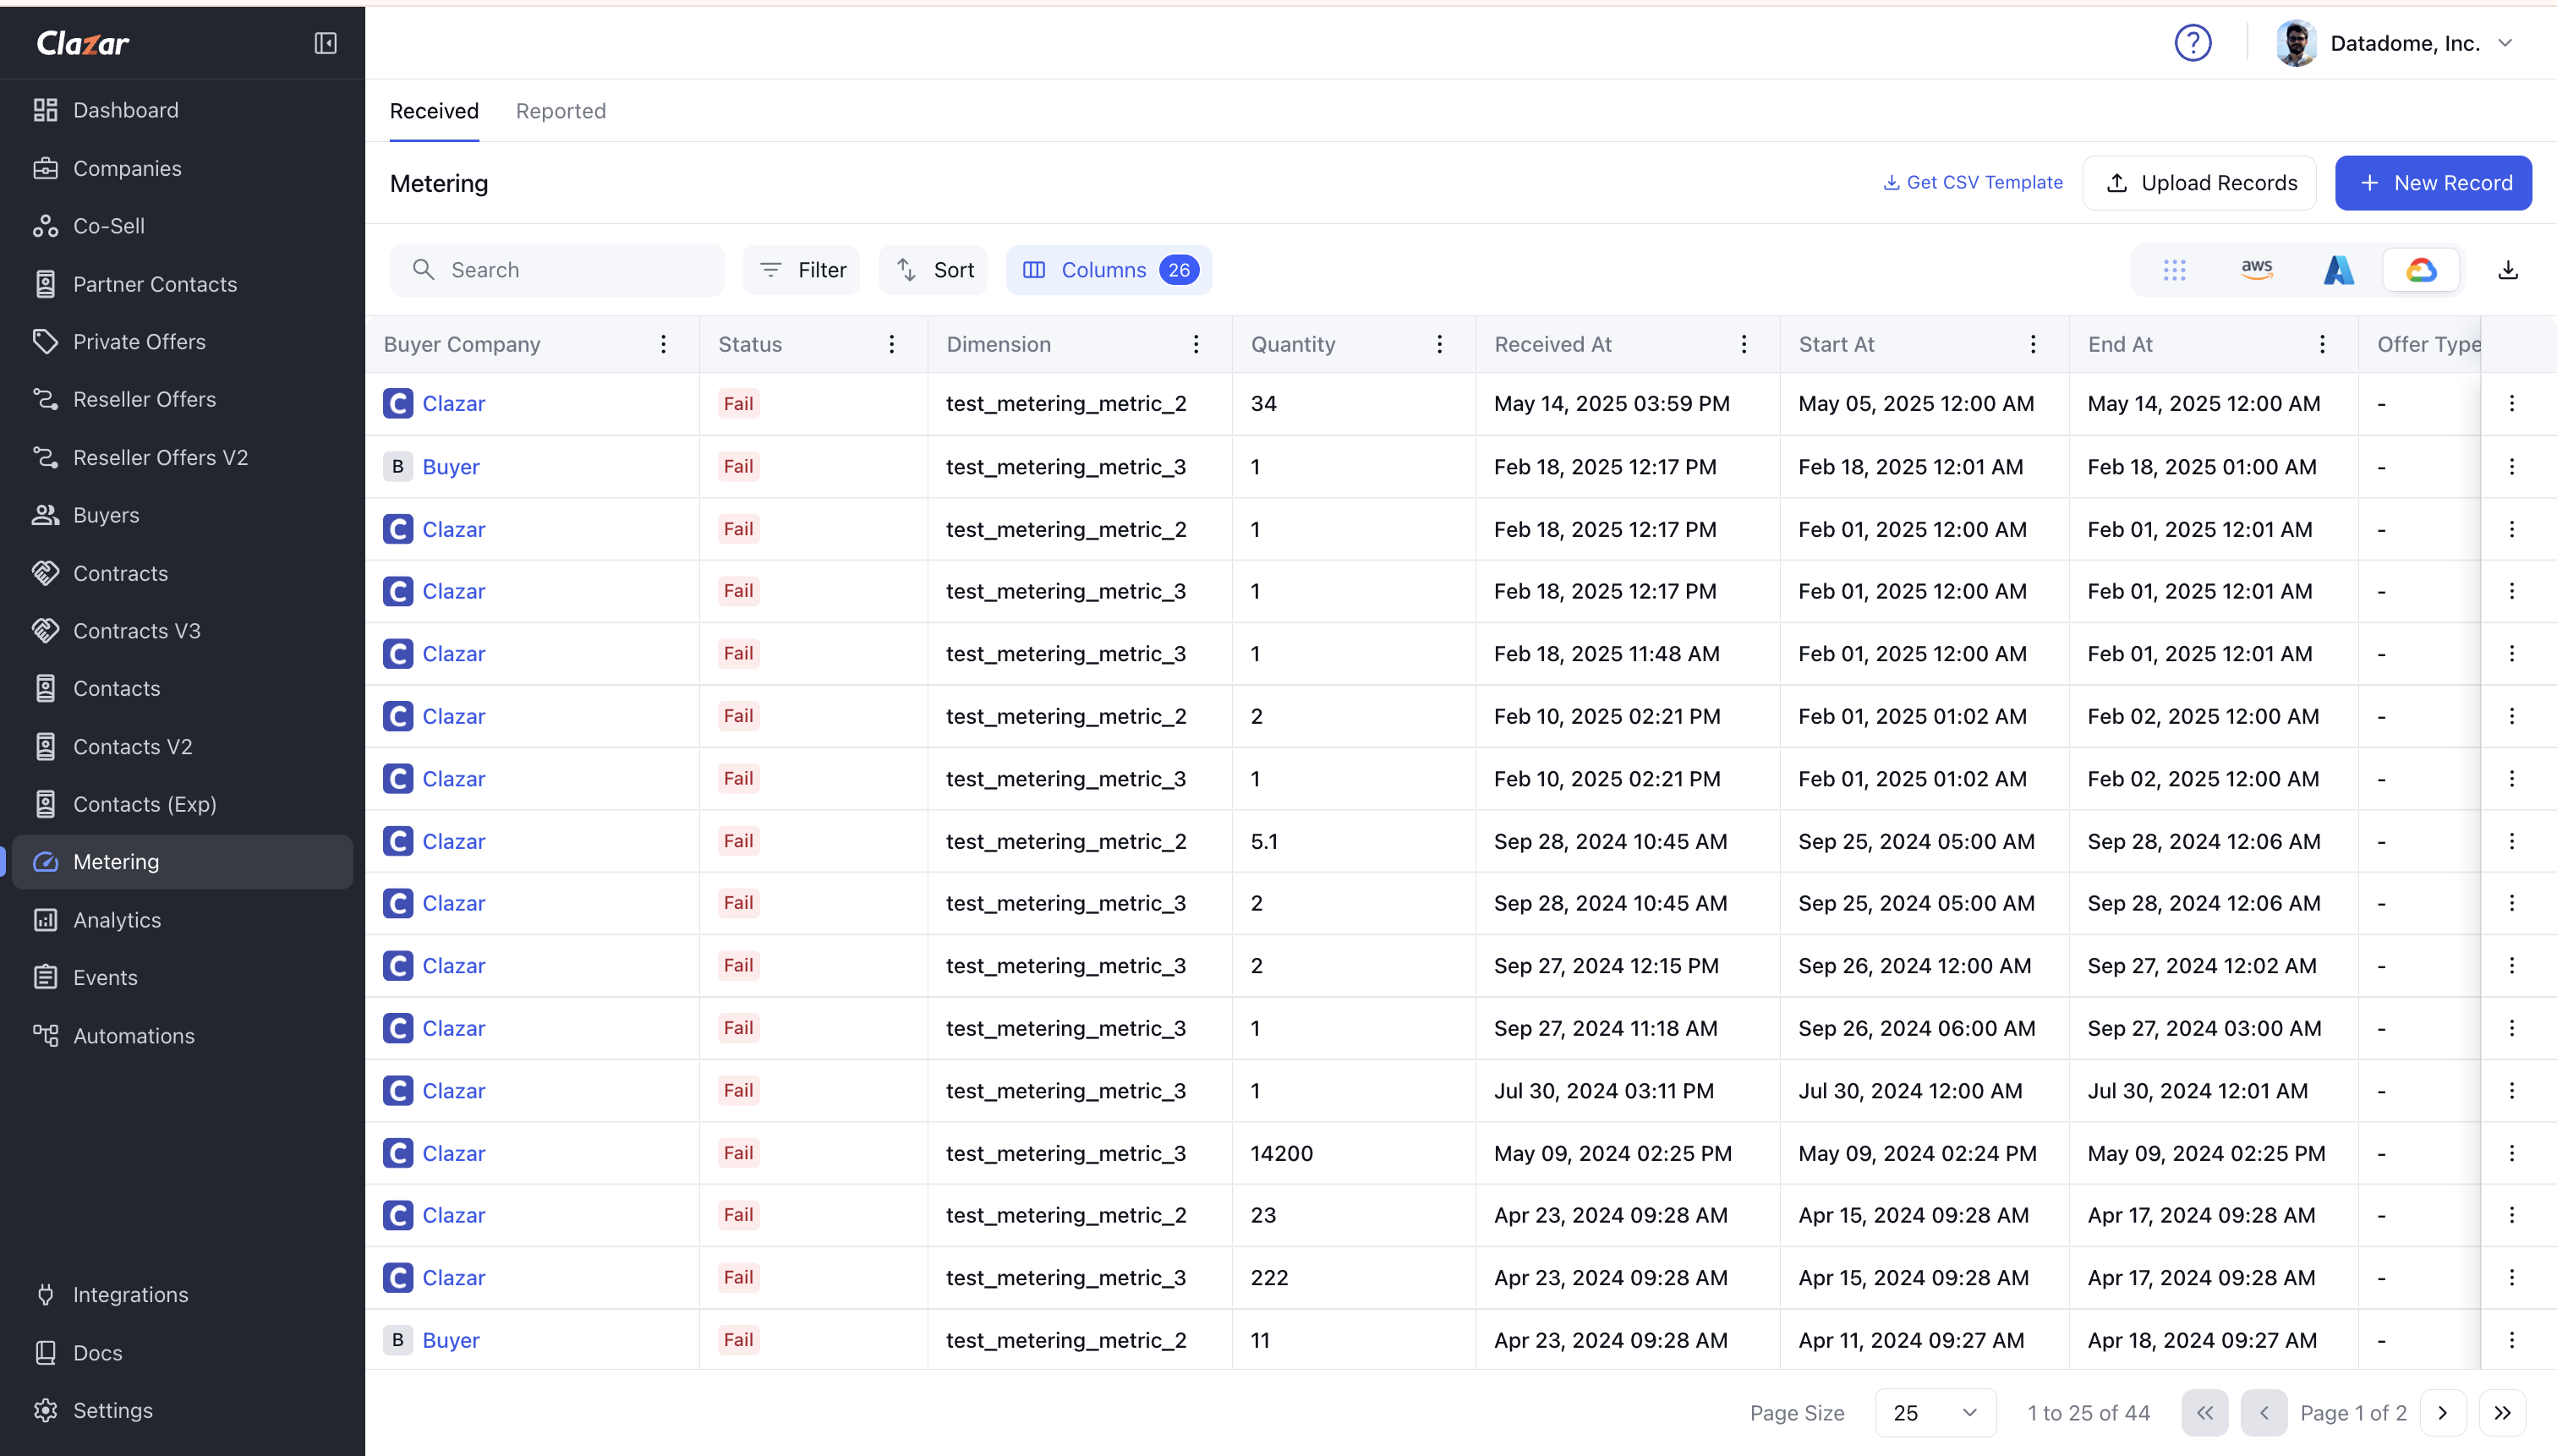Focus the Search input field
Viewport: 2557px width, 1456px height.
(557, 270)
